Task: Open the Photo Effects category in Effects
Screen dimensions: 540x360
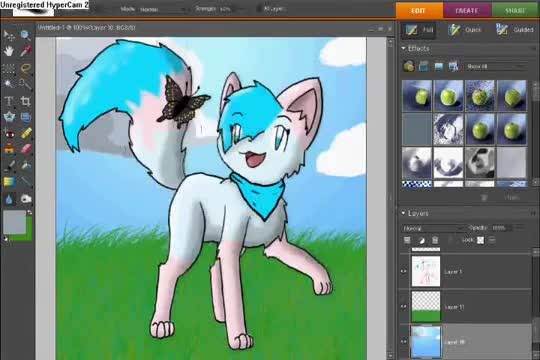Action: click(x=439, y=66)
